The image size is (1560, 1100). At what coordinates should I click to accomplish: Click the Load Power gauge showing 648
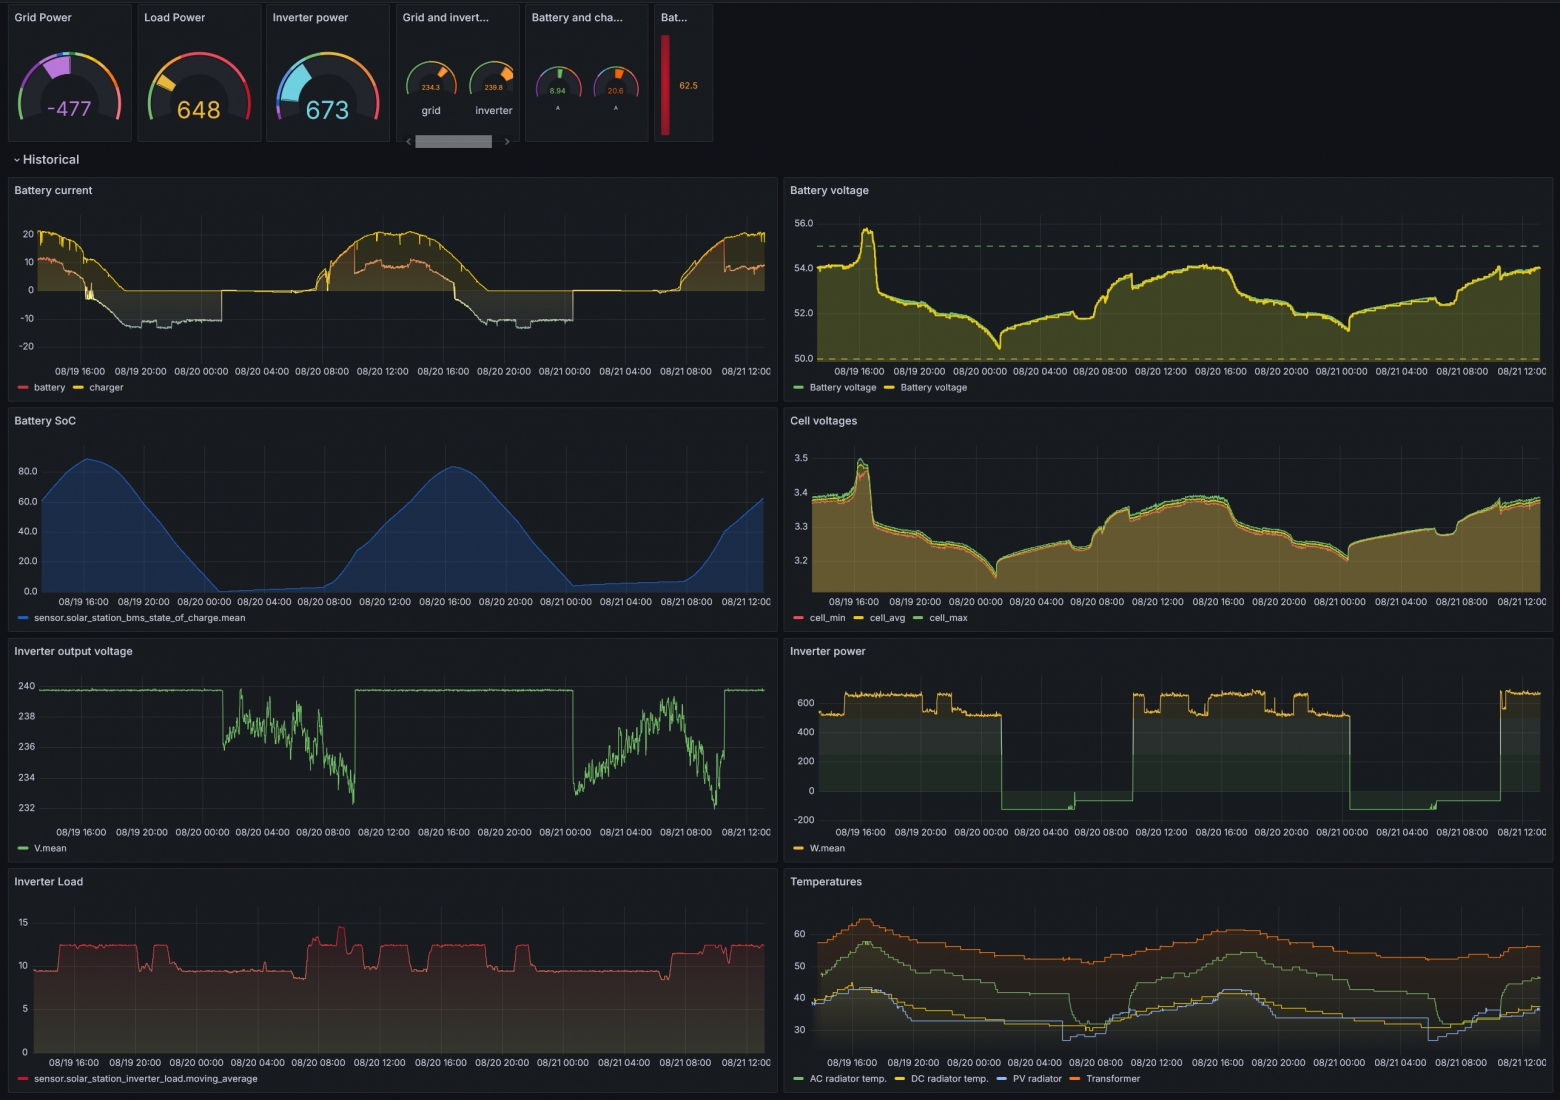[199, 87]
